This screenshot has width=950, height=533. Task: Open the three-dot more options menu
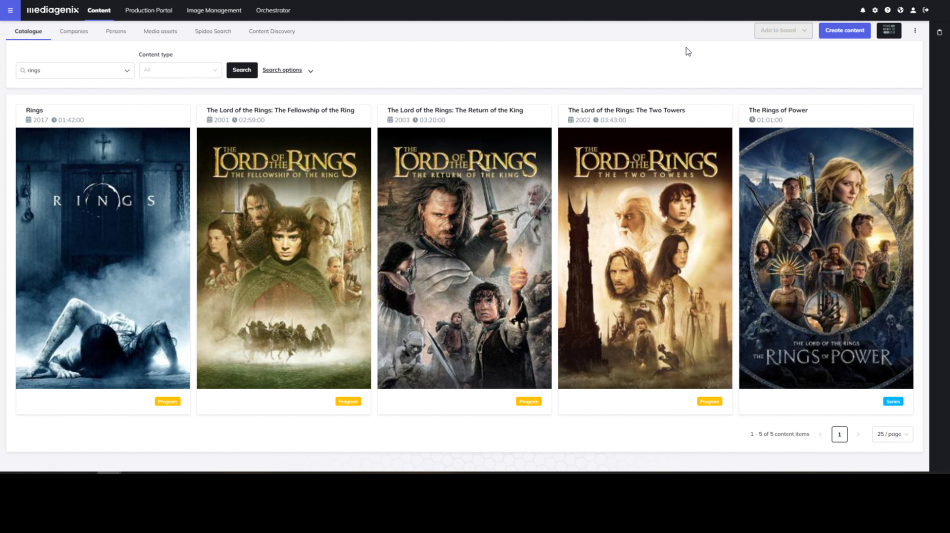(915, 31)
